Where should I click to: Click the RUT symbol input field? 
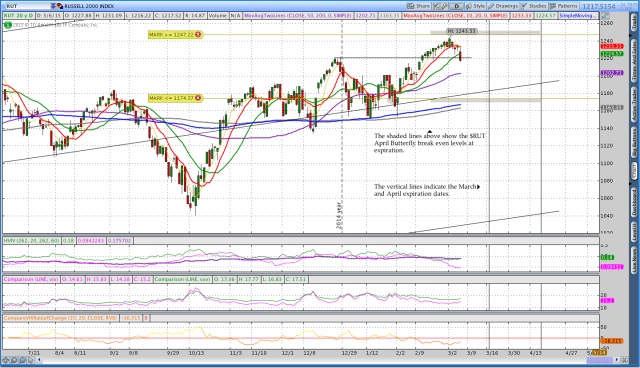point(27,6)
